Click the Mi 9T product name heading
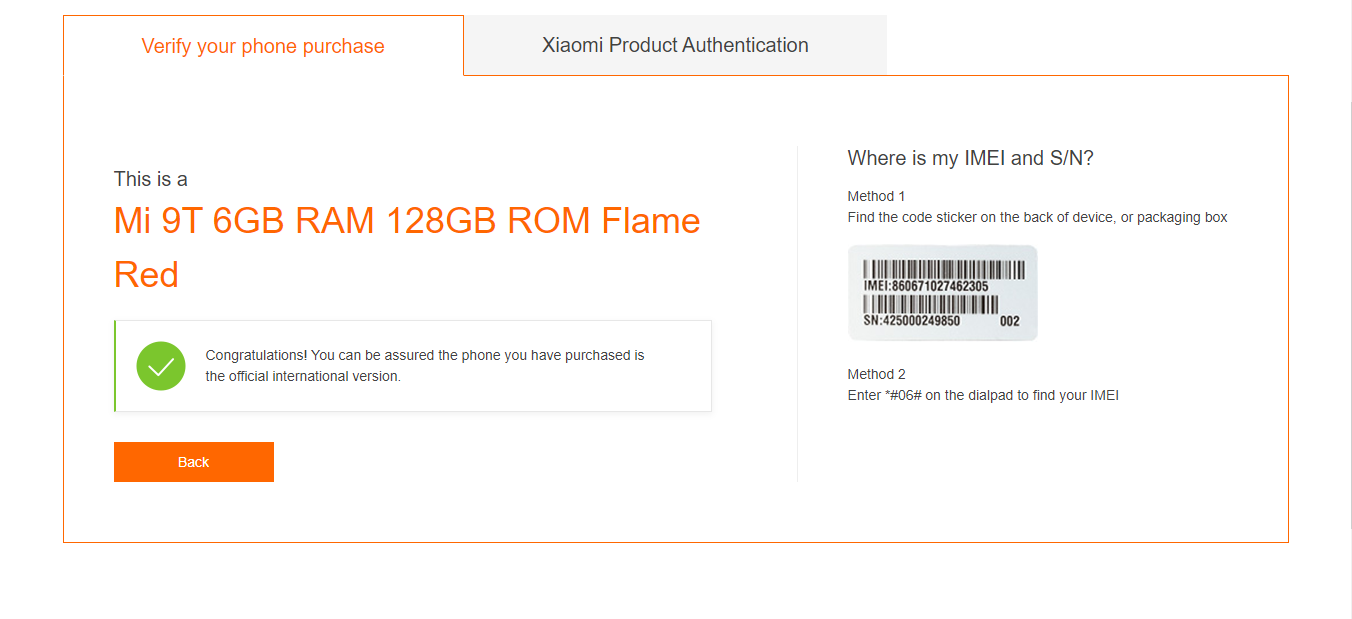1352x619 pixels. 407,247
